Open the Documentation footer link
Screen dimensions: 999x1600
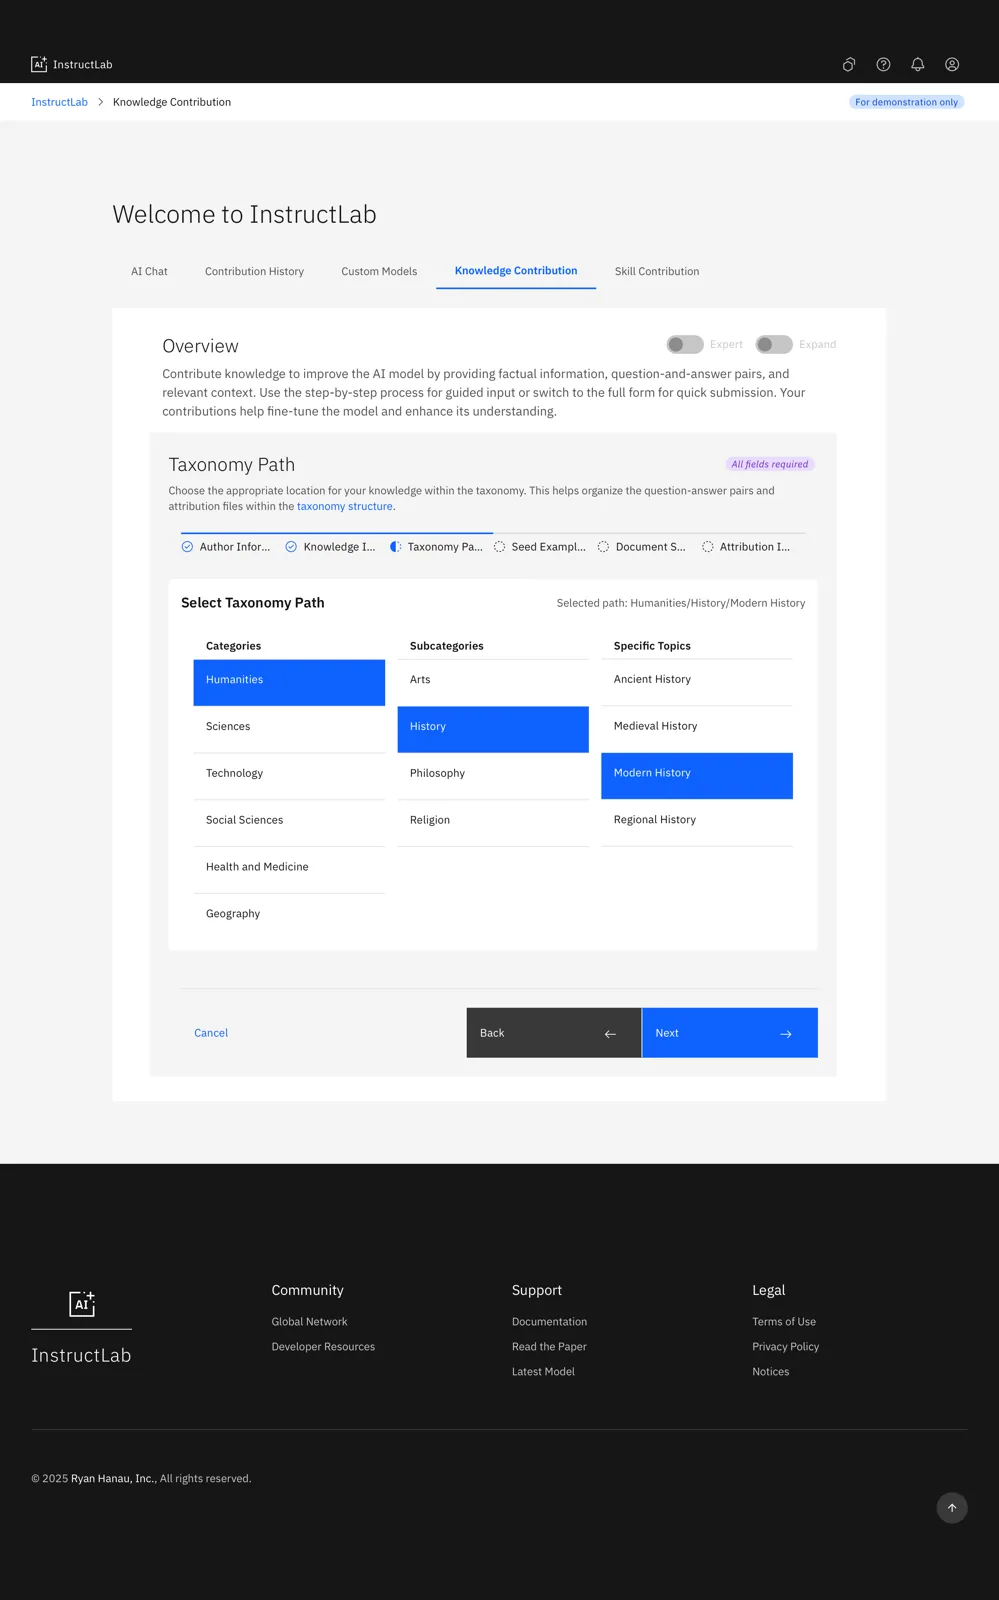click(x=549, y=1322)
